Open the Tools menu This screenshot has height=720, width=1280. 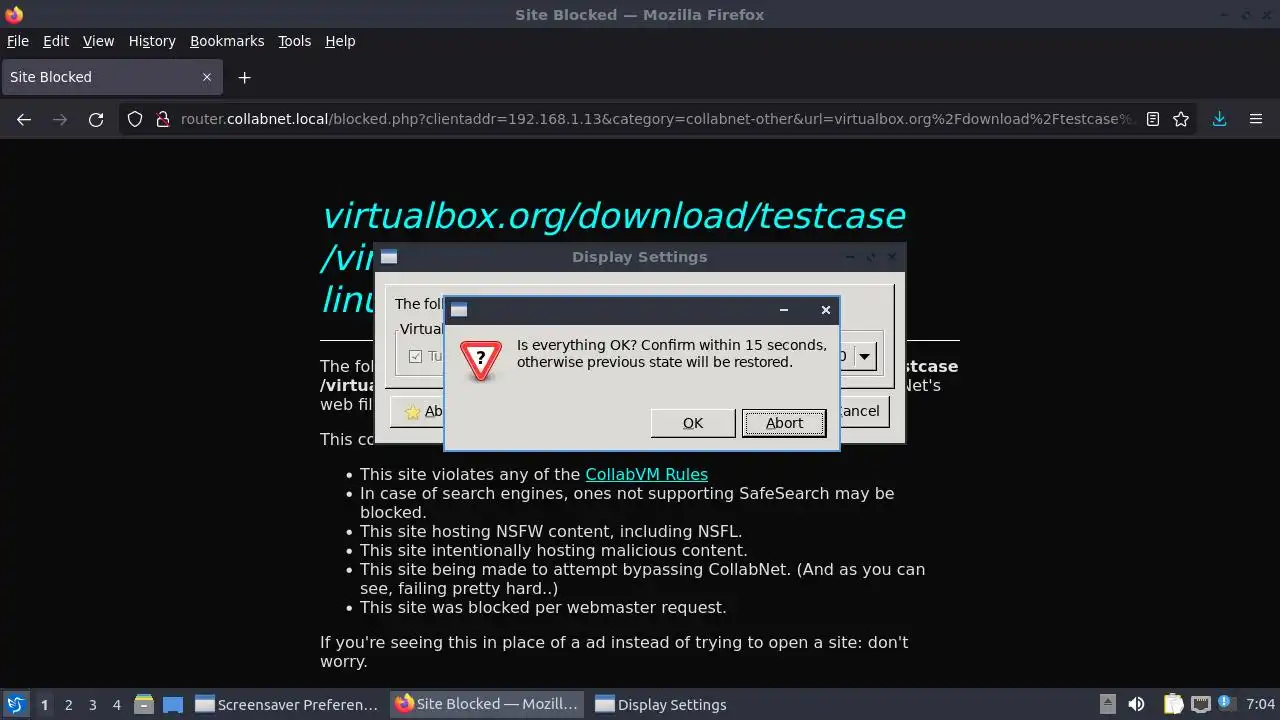tap(294, 41)
